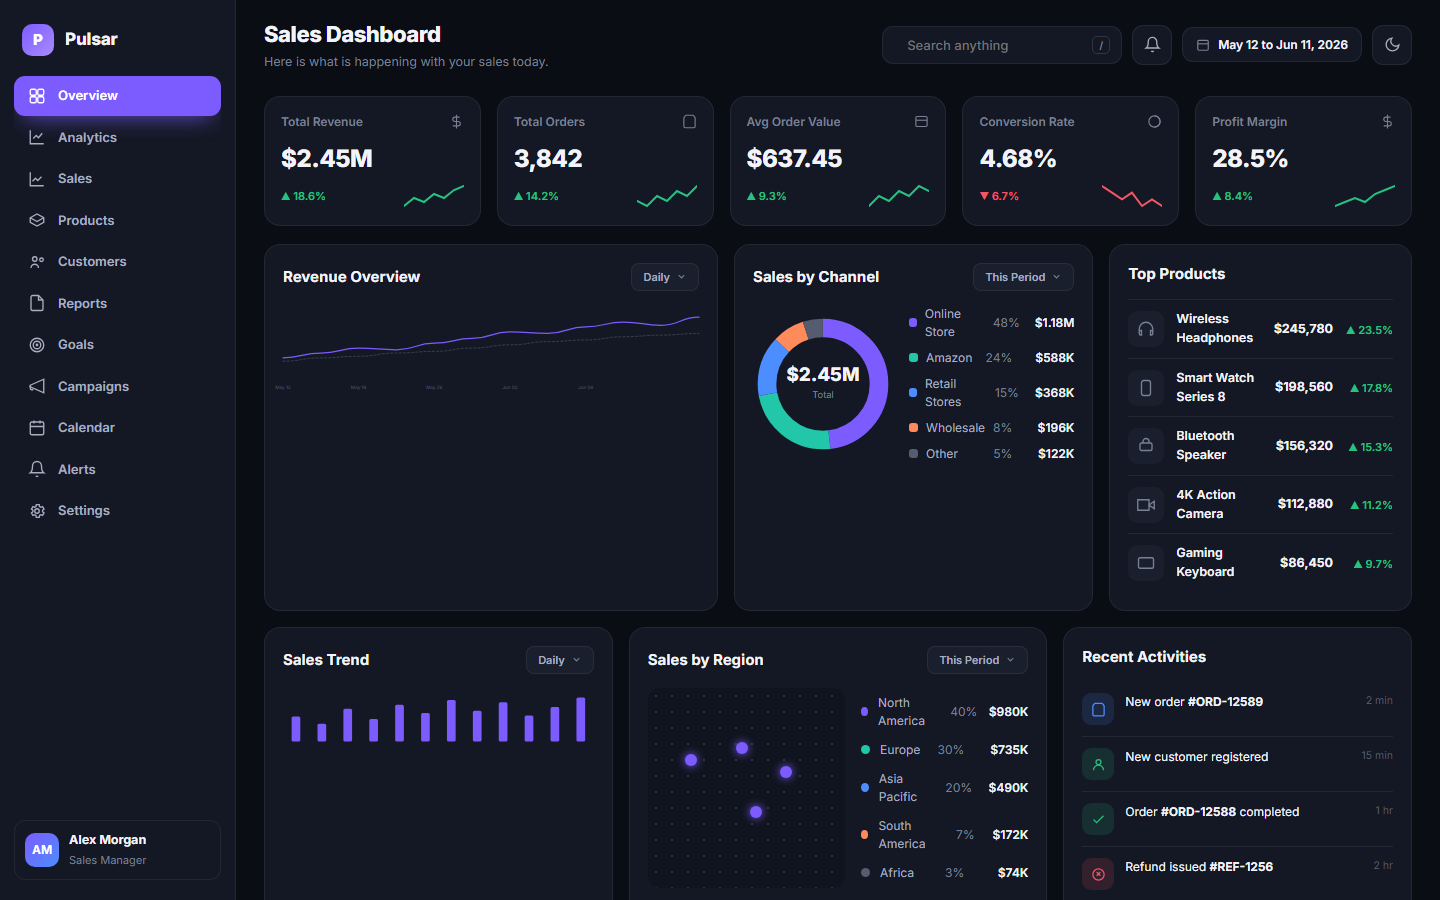Click AM avatar of Alex Morgan
Image resolution: width=1440 pixels, height=900 pixels.
click(x=42, y=850)
